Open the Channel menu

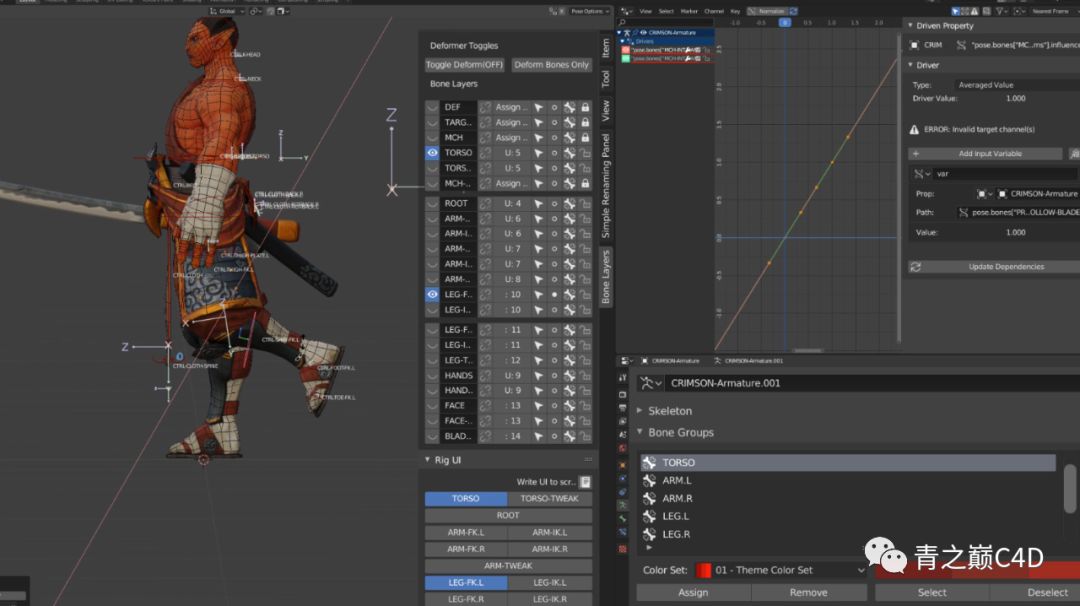click(714, 11)
